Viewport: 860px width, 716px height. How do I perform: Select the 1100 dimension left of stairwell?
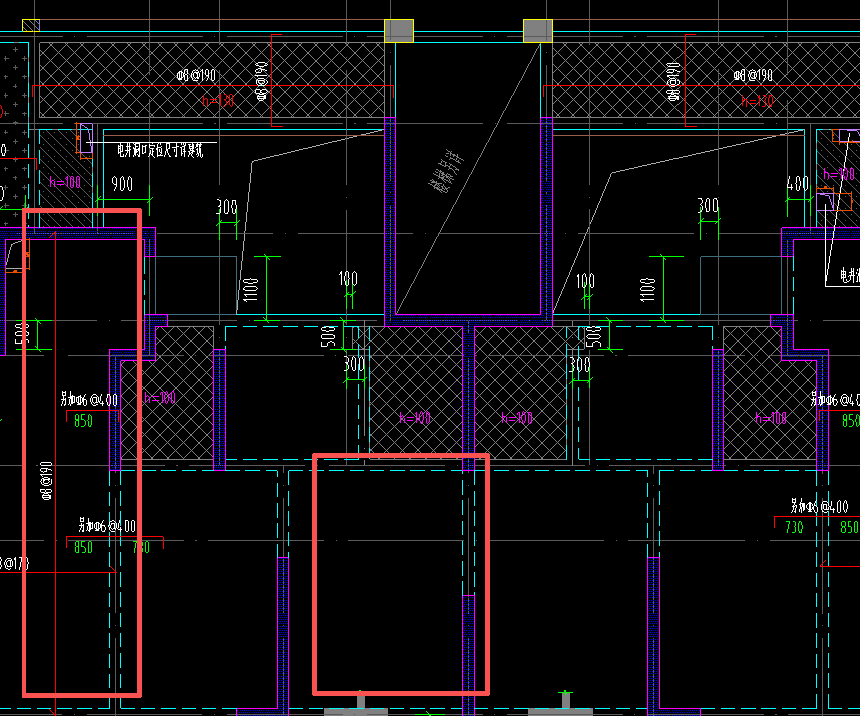[250, 290]
